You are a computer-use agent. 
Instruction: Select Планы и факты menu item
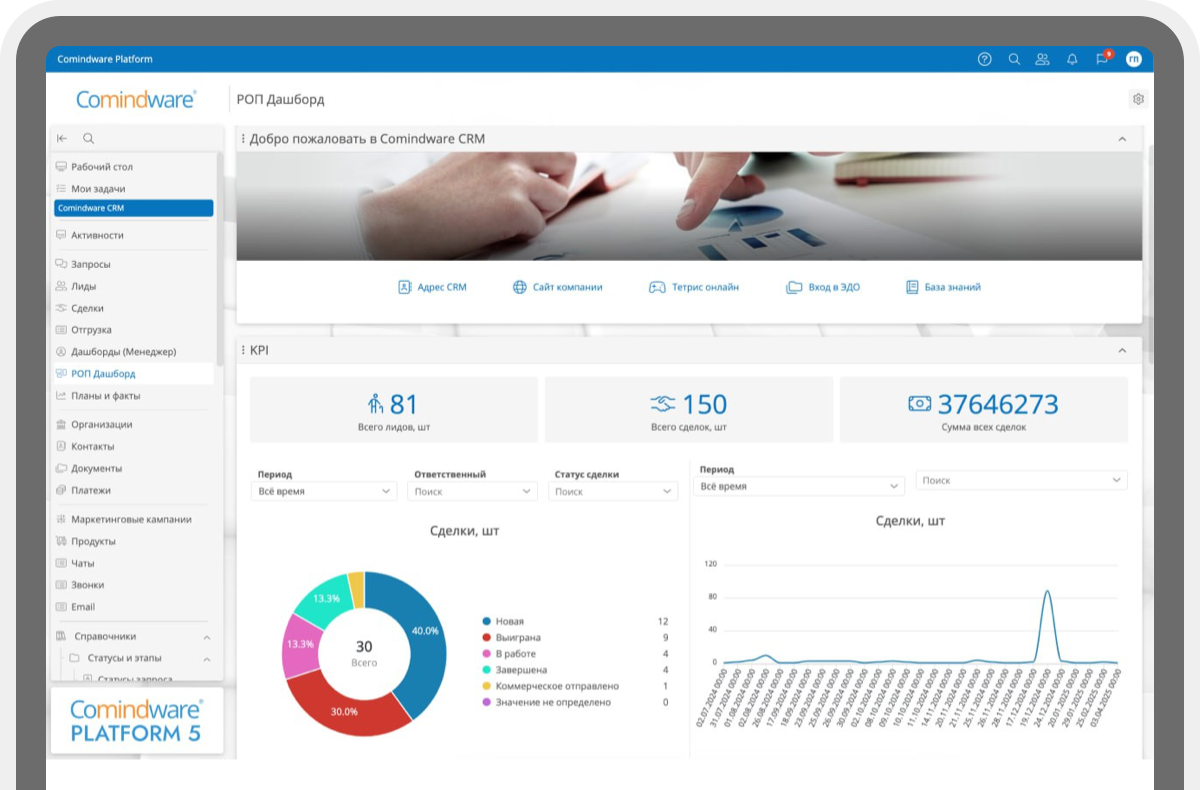point(105,396)
